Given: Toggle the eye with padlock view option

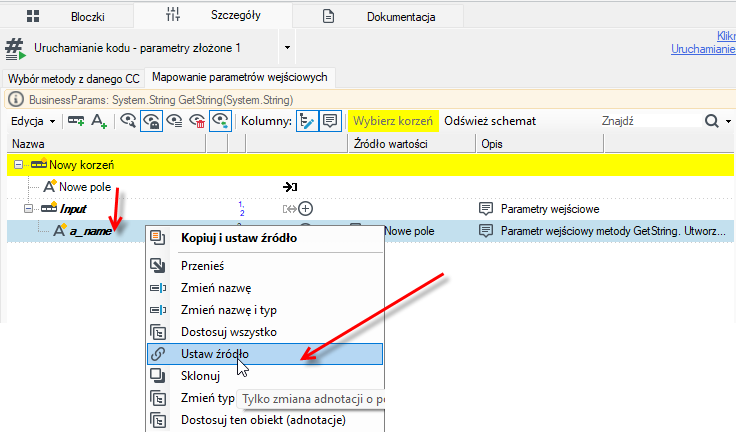Looking at the screenshot, I should 151,121.
